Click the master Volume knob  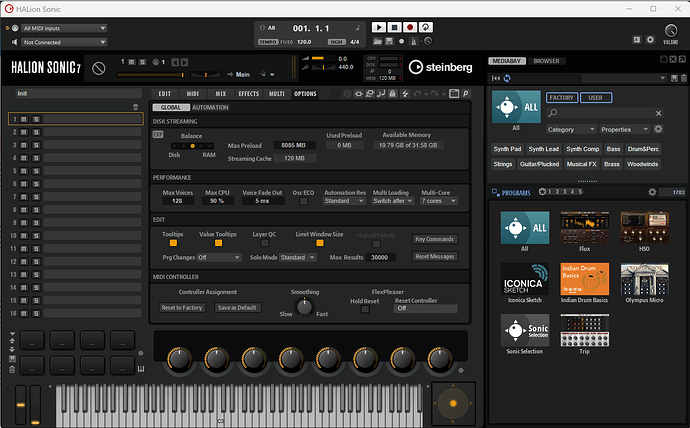(671, 31)
